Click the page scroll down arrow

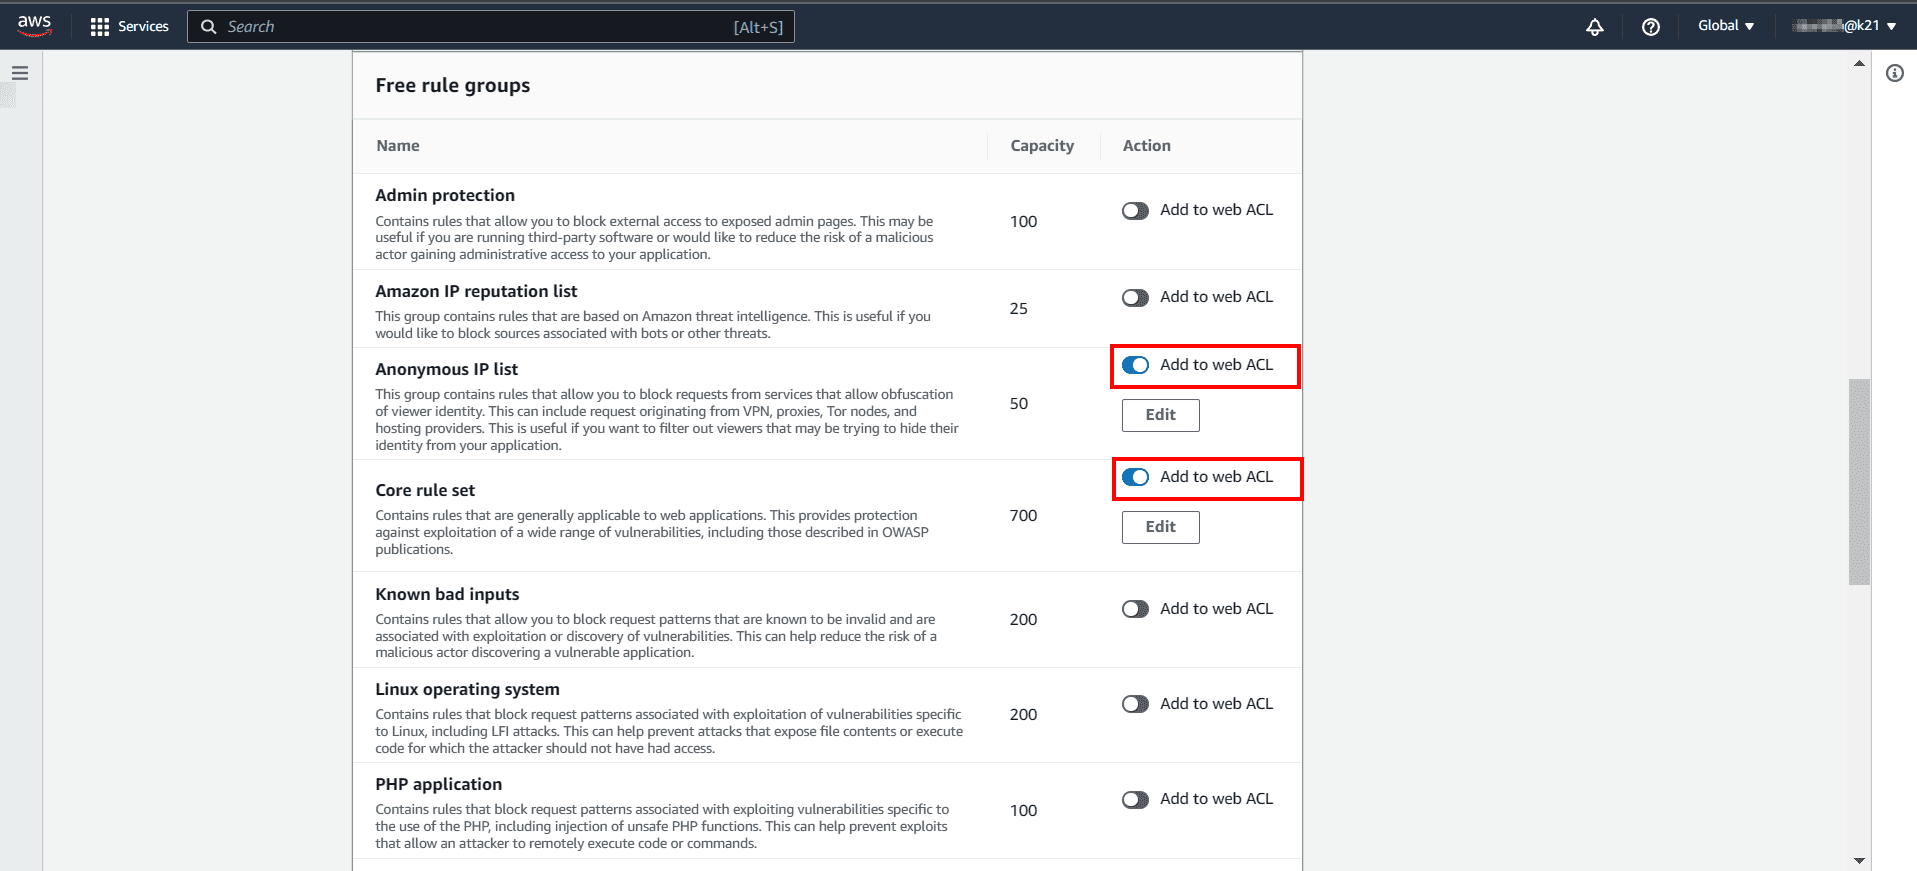[x=1859, y=860]
